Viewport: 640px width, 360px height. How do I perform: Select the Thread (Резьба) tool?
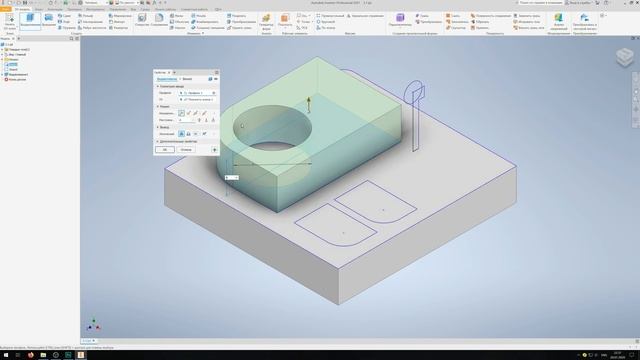[x=198, y=16]
